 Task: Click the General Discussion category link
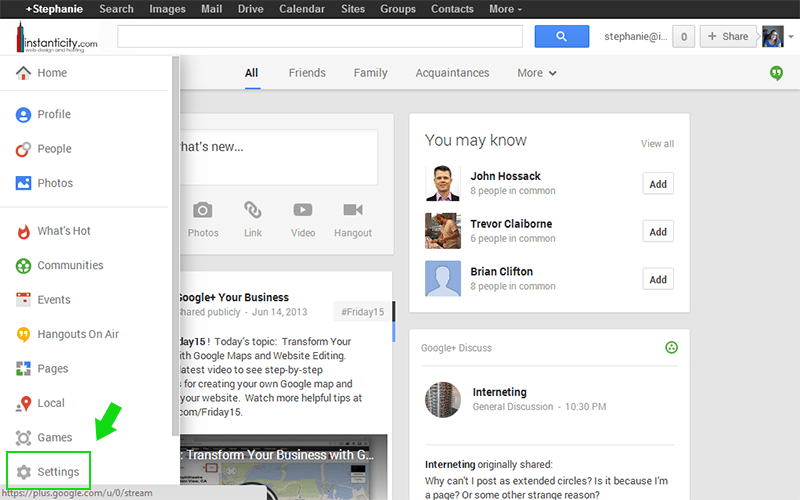pyautogui.click(x=513, y=407)
